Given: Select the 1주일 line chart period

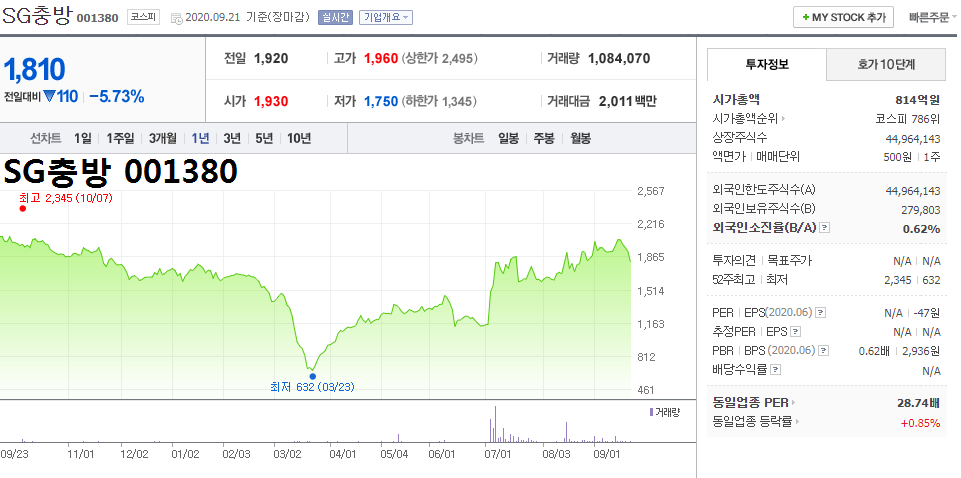Looking at the screenshot, I should pyautogui.click(x=120, y=138).
